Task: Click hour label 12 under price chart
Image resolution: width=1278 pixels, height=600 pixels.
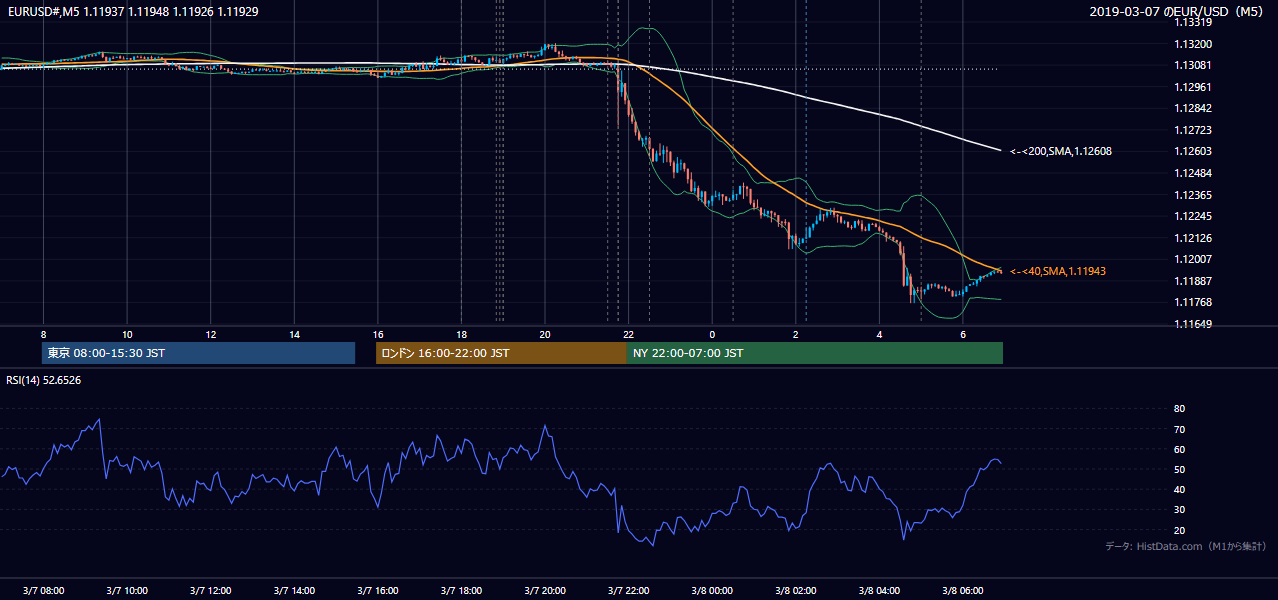Action: tap(210, 334)
